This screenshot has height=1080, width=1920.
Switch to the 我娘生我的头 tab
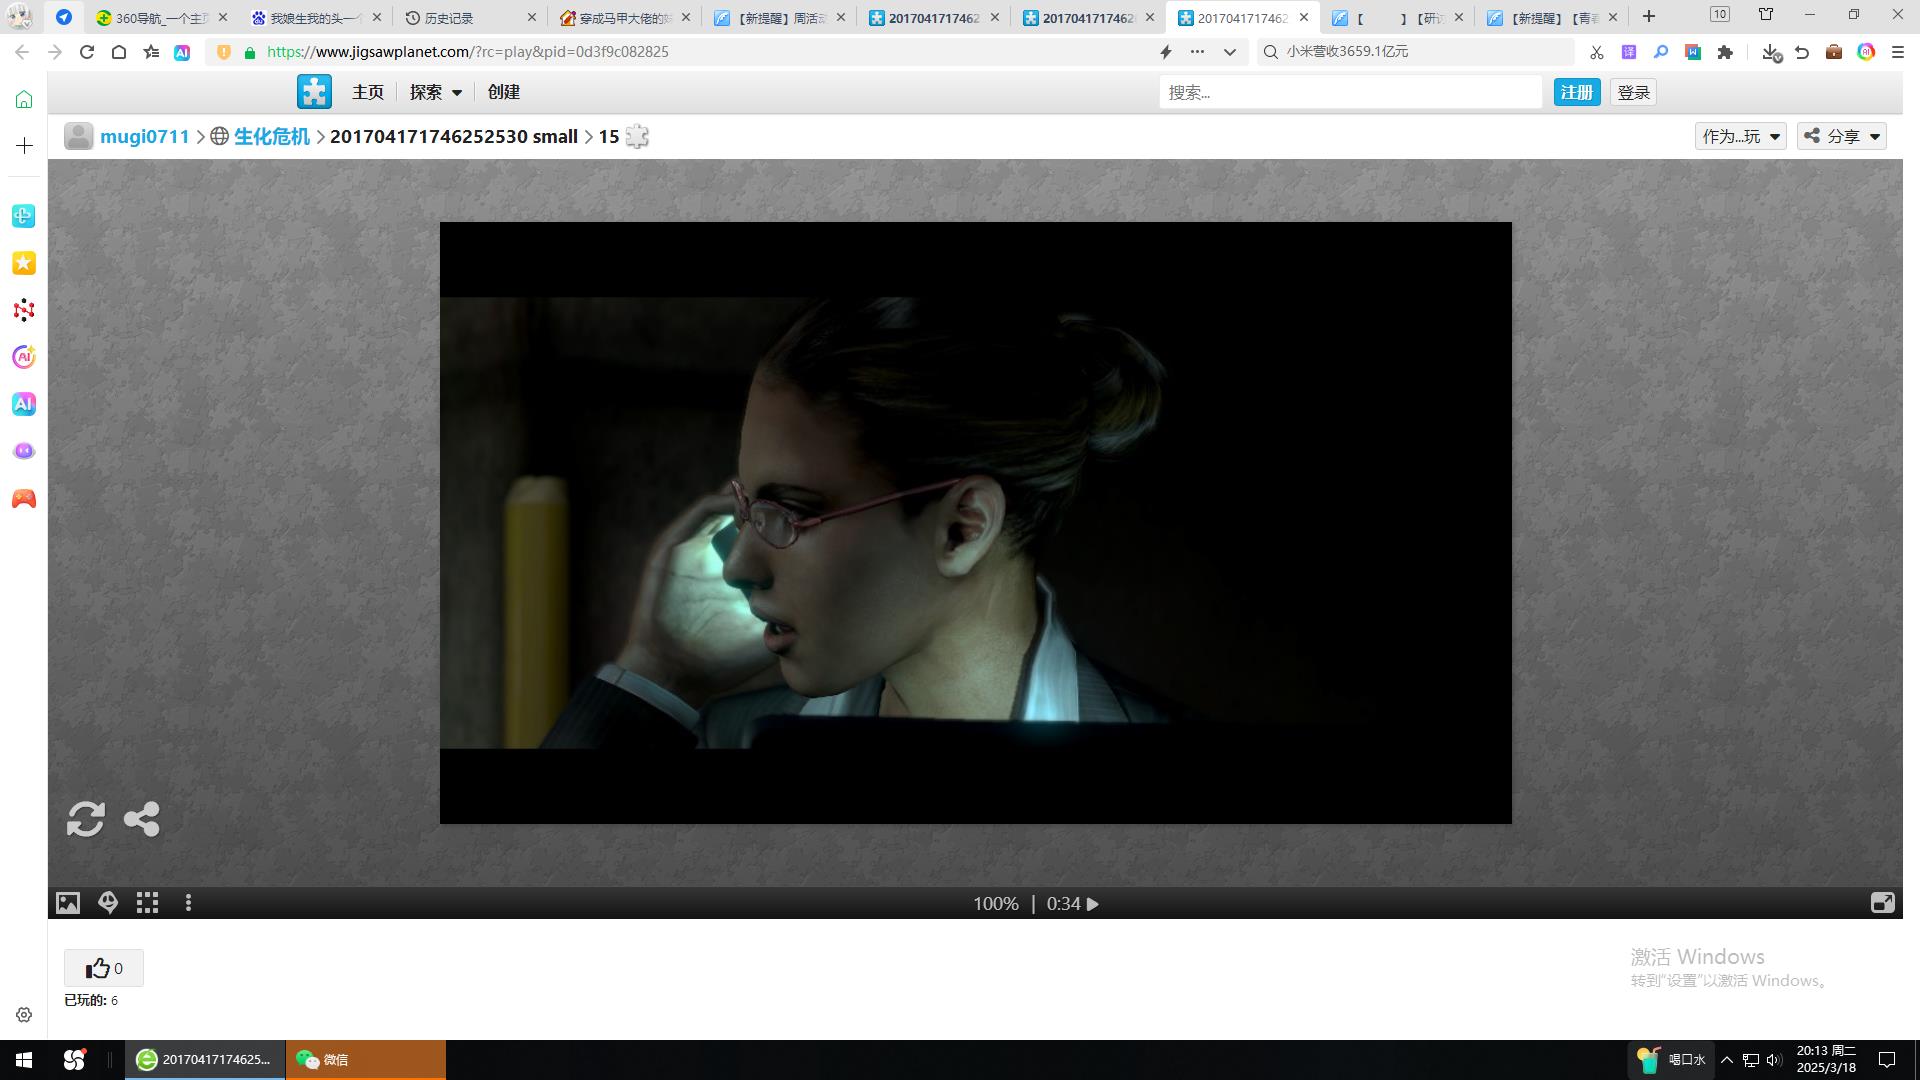(316, 18)
